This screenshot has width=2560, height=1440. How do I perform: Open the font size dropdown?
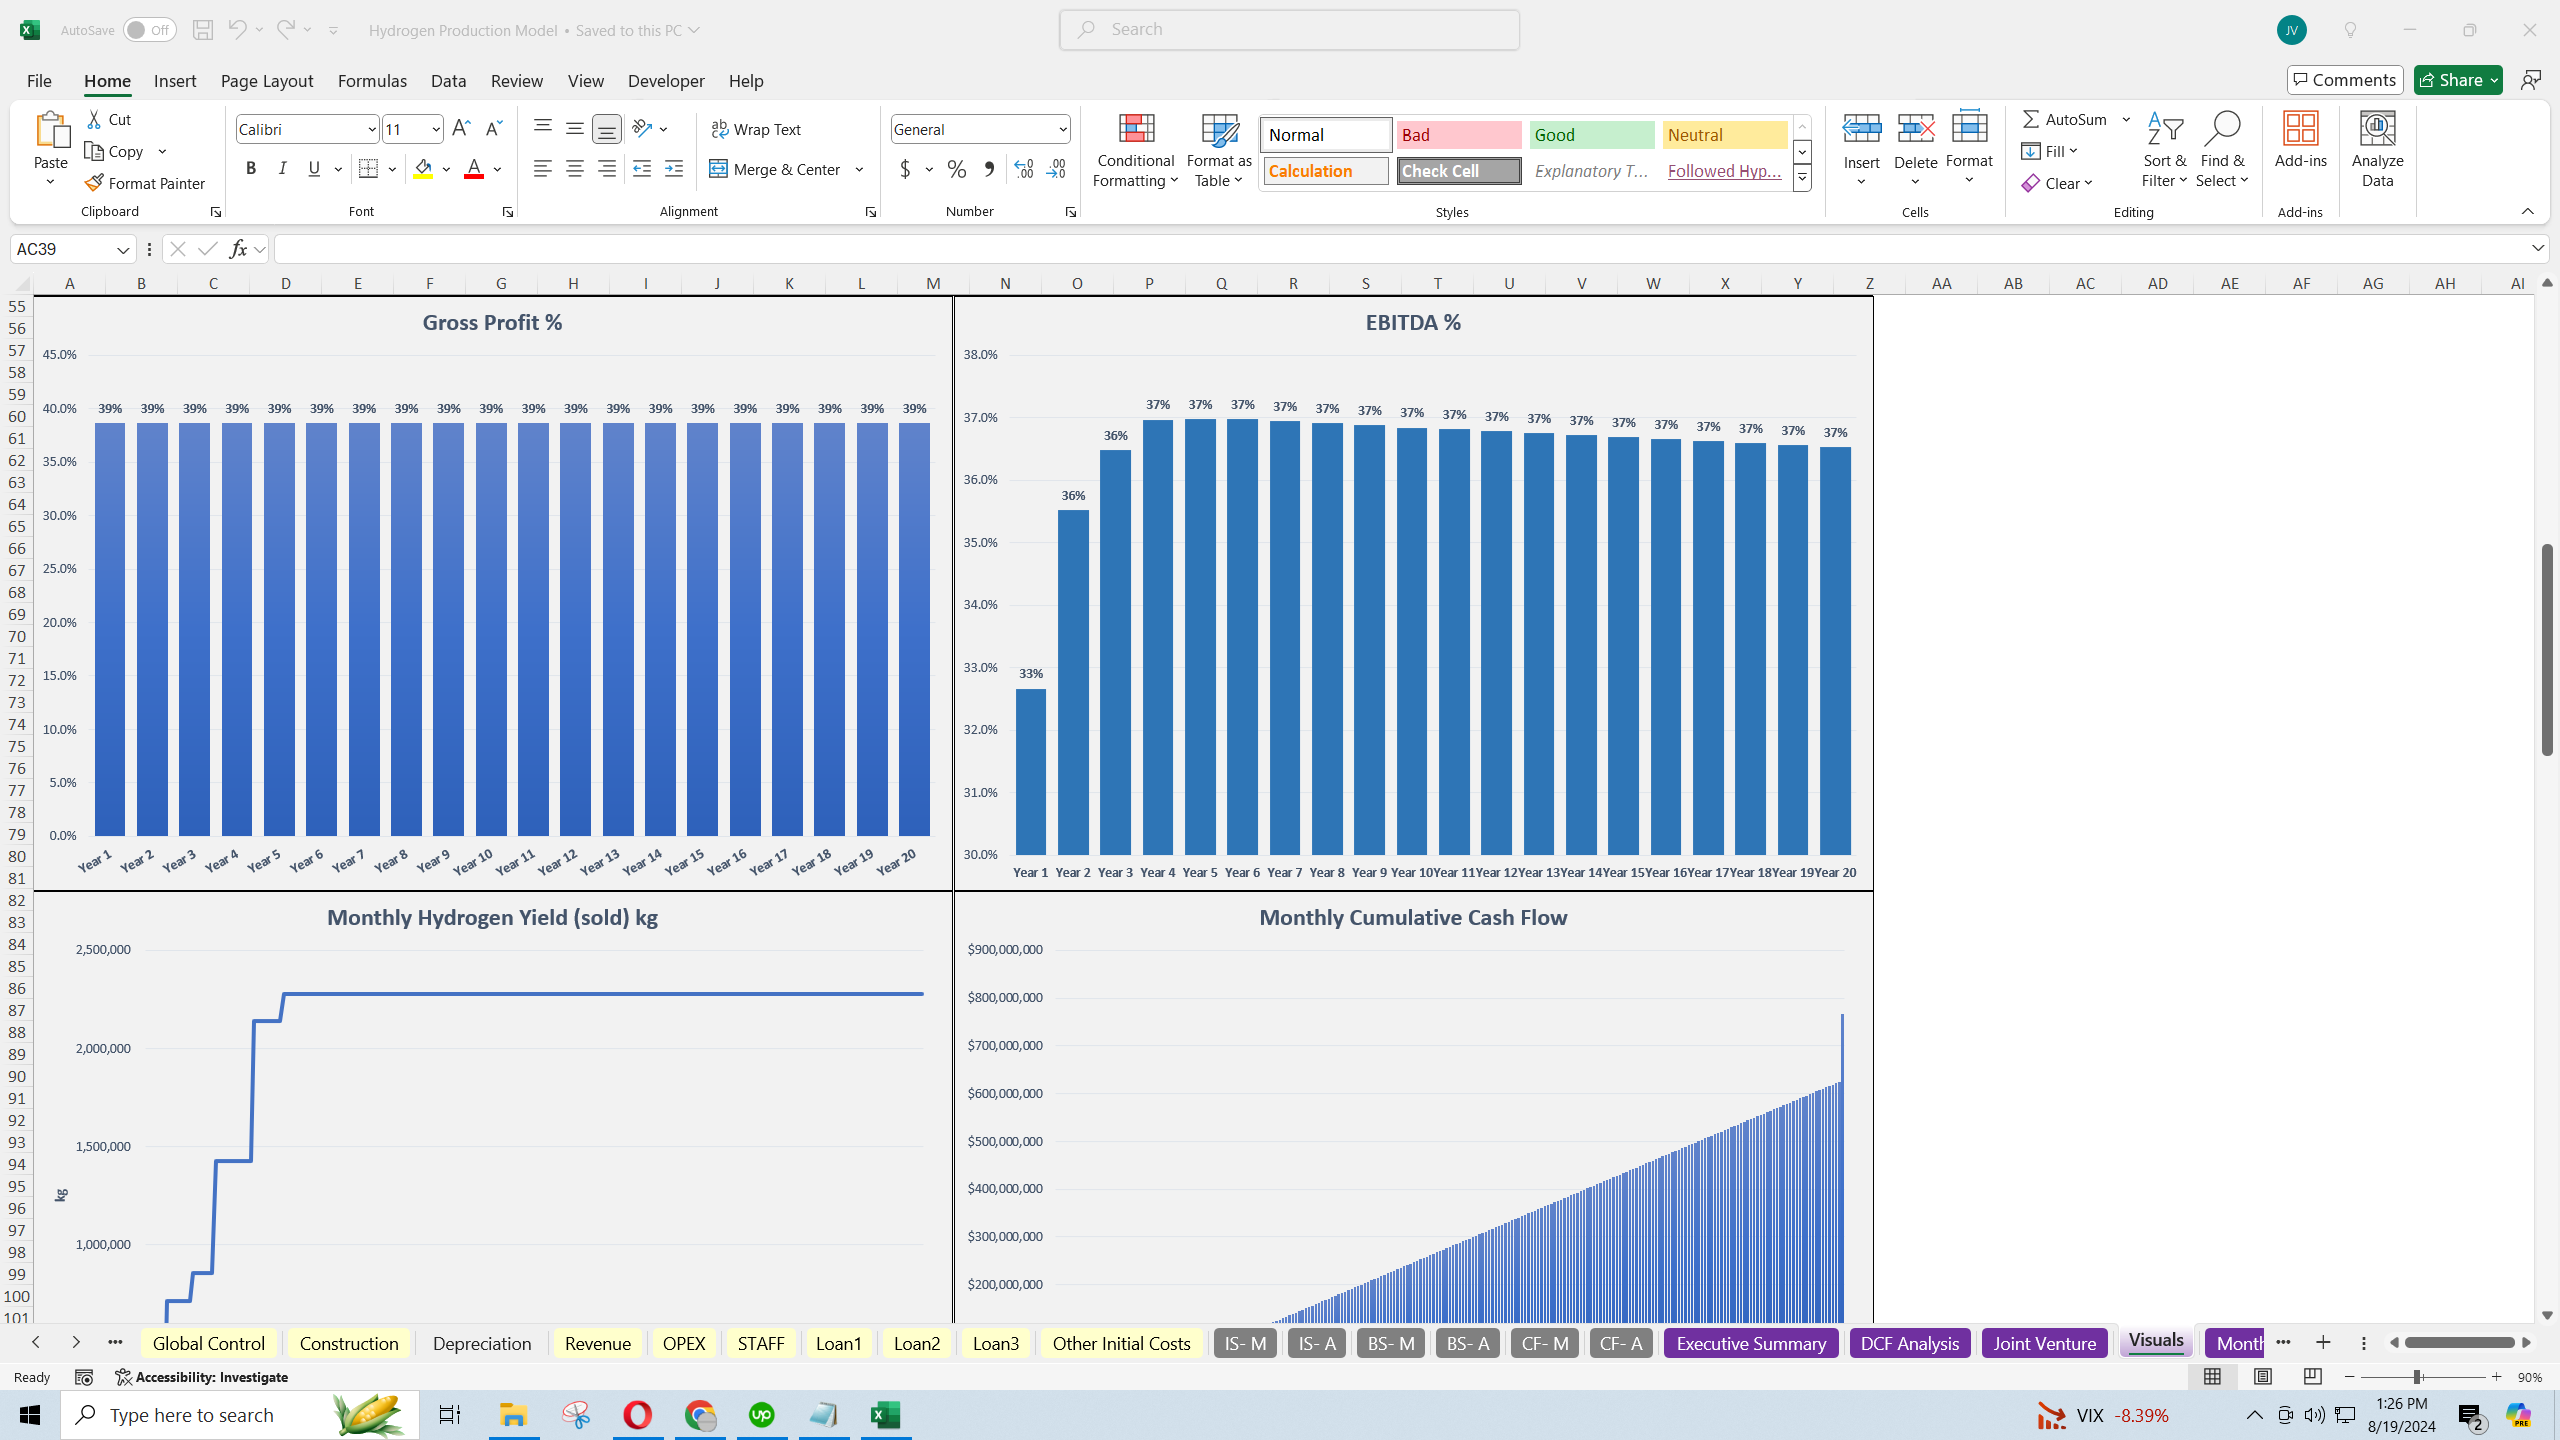pyautogui.click(x=436, y=129)
